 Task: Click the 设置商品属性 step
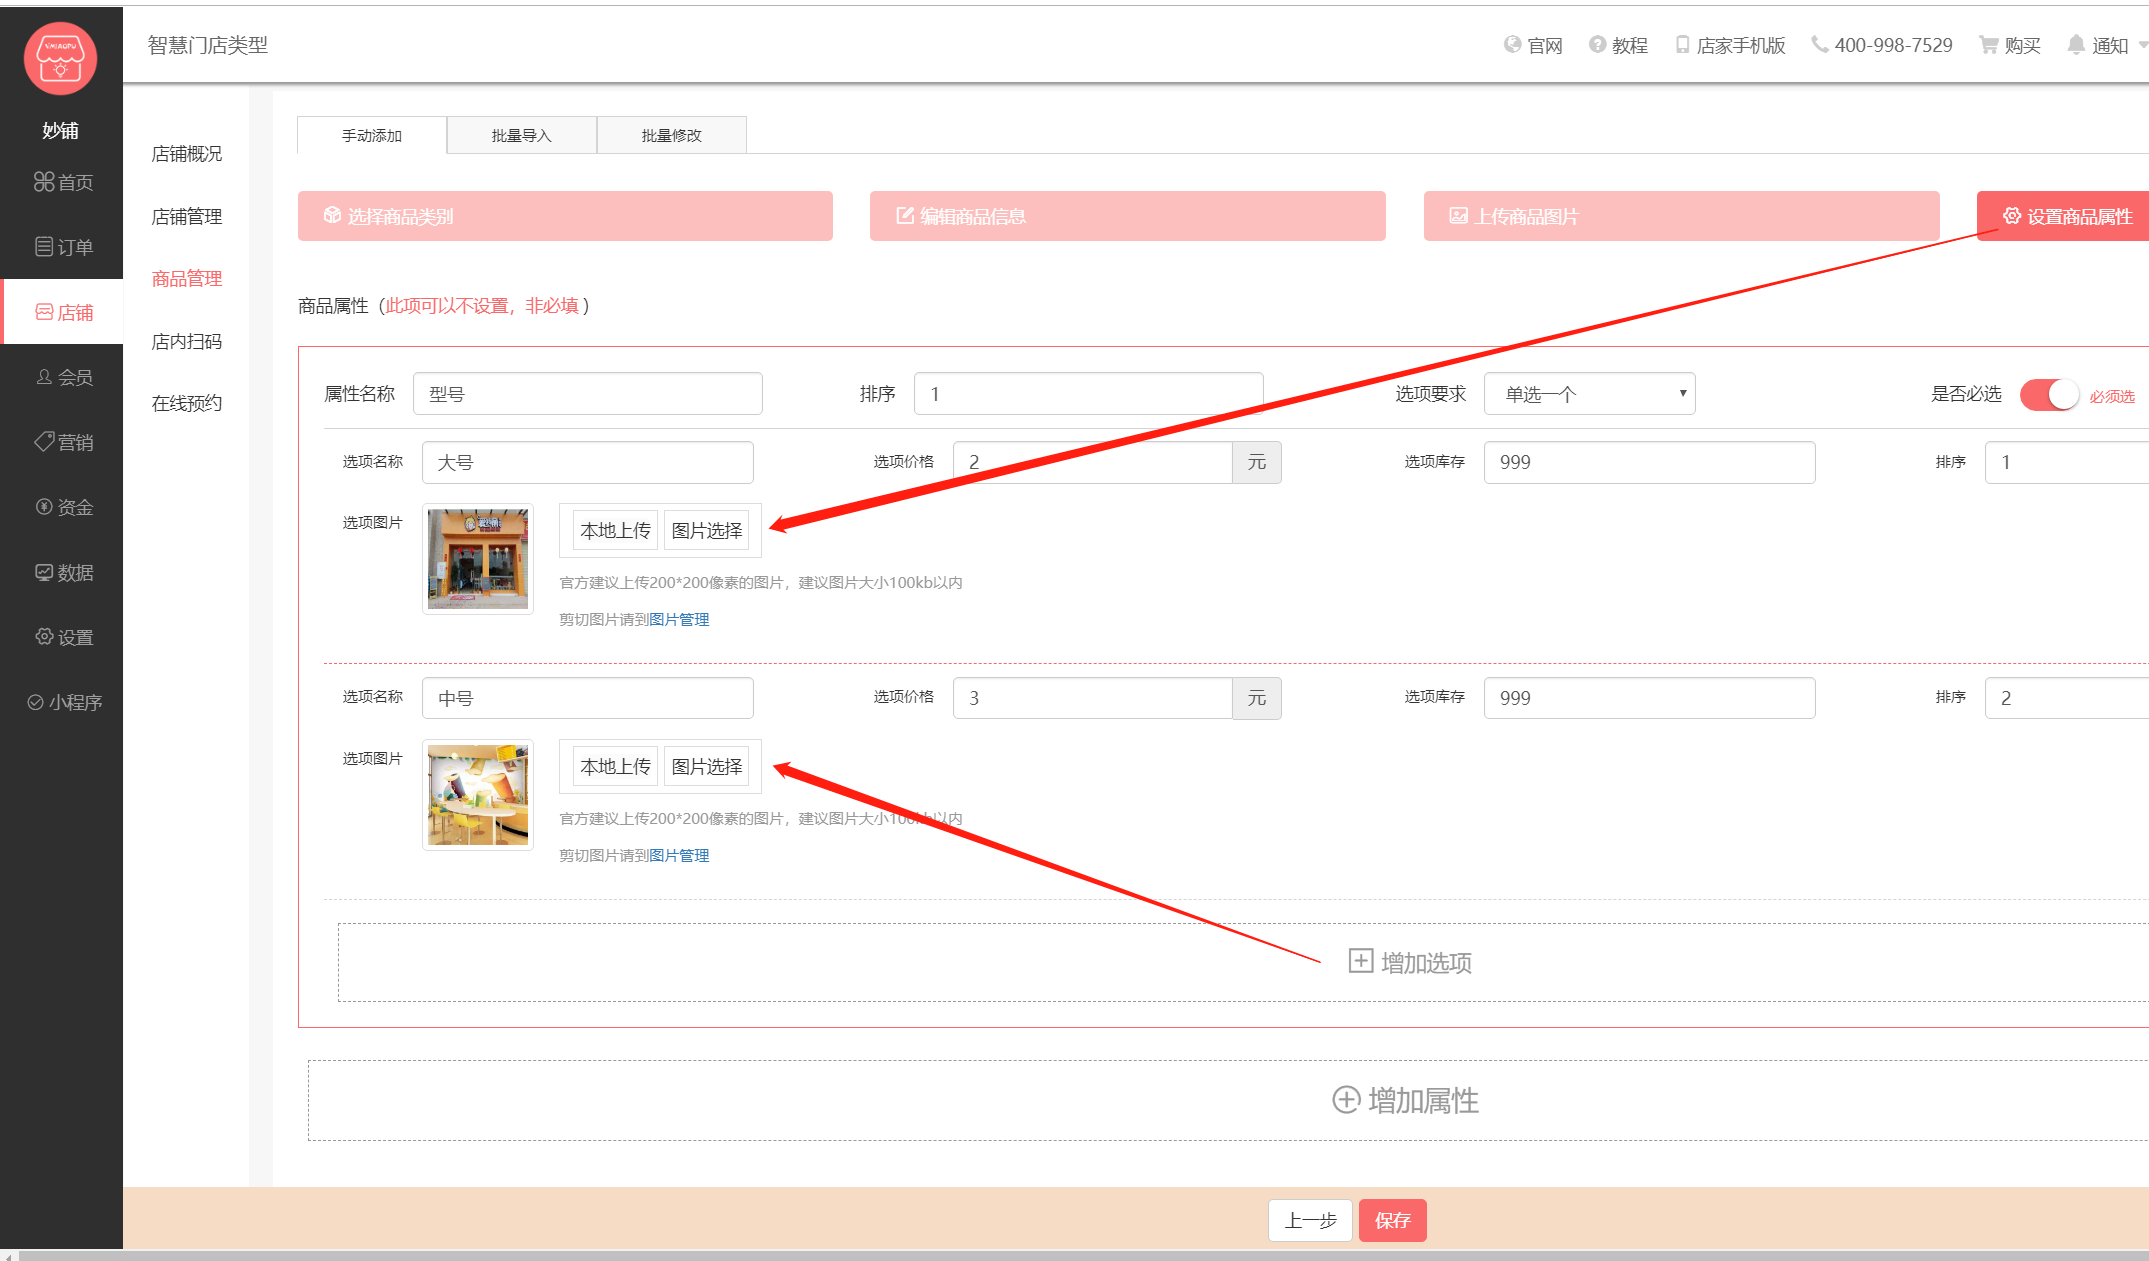pyautogui.click(x=2063, y=216)
